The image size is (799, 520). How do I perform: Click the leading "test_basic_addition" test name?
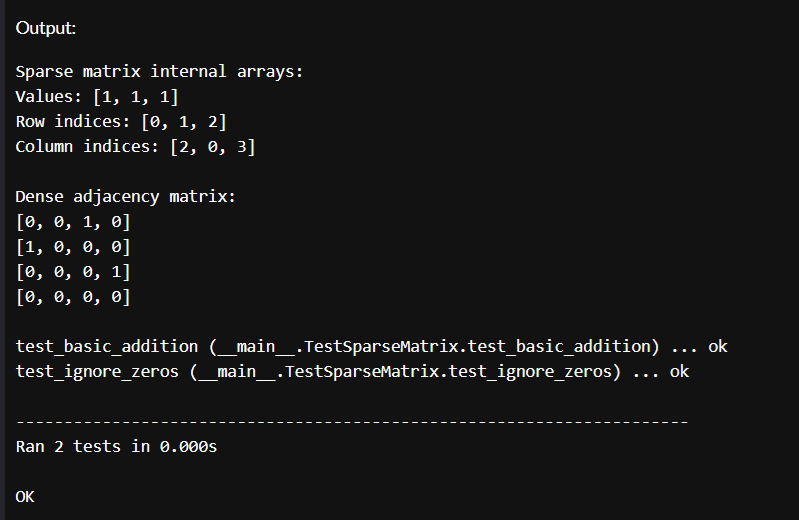pyautogui.click(x=107, y=347)
